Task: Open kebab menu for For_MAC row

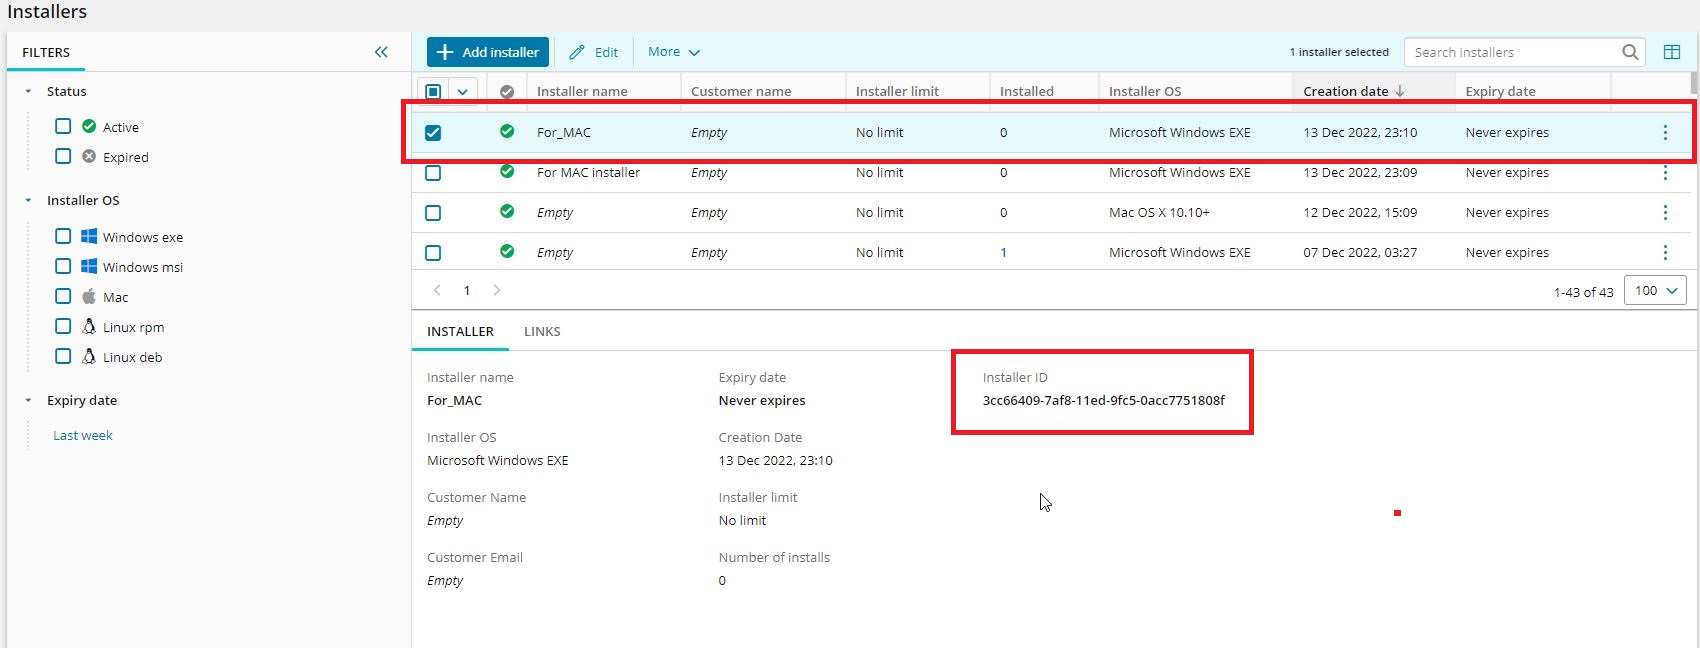Action: pos(1665,133)
